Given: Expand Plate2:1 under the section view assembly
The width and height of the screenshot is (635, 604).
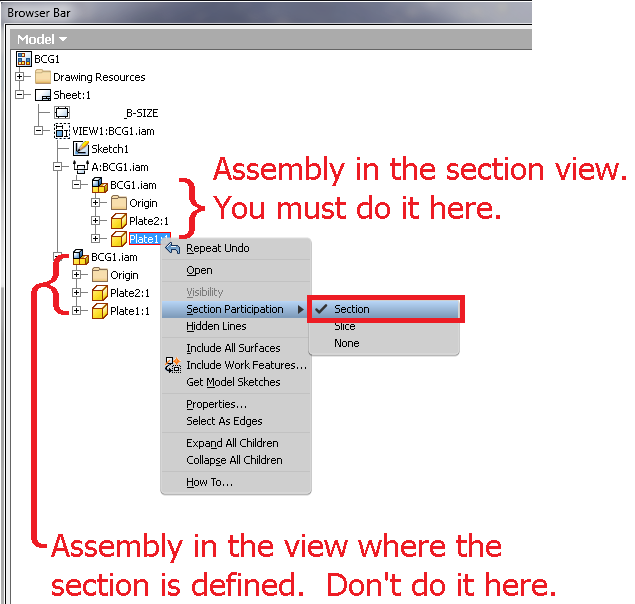Looking at the screenshot, I should (95, 221).
